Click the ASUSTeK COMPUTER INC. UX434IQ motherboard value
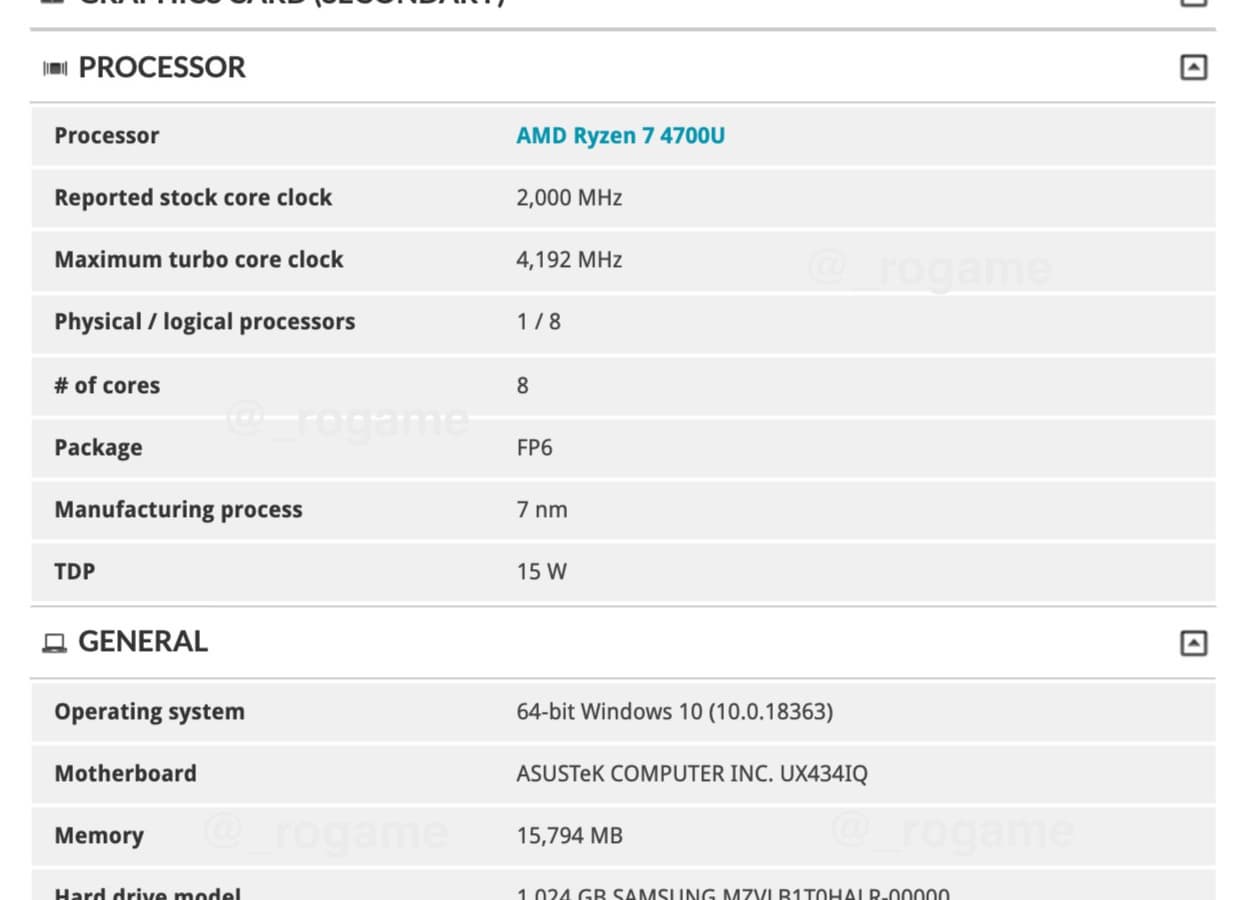This screenshot has height=900, width=1244. [692, 774]
